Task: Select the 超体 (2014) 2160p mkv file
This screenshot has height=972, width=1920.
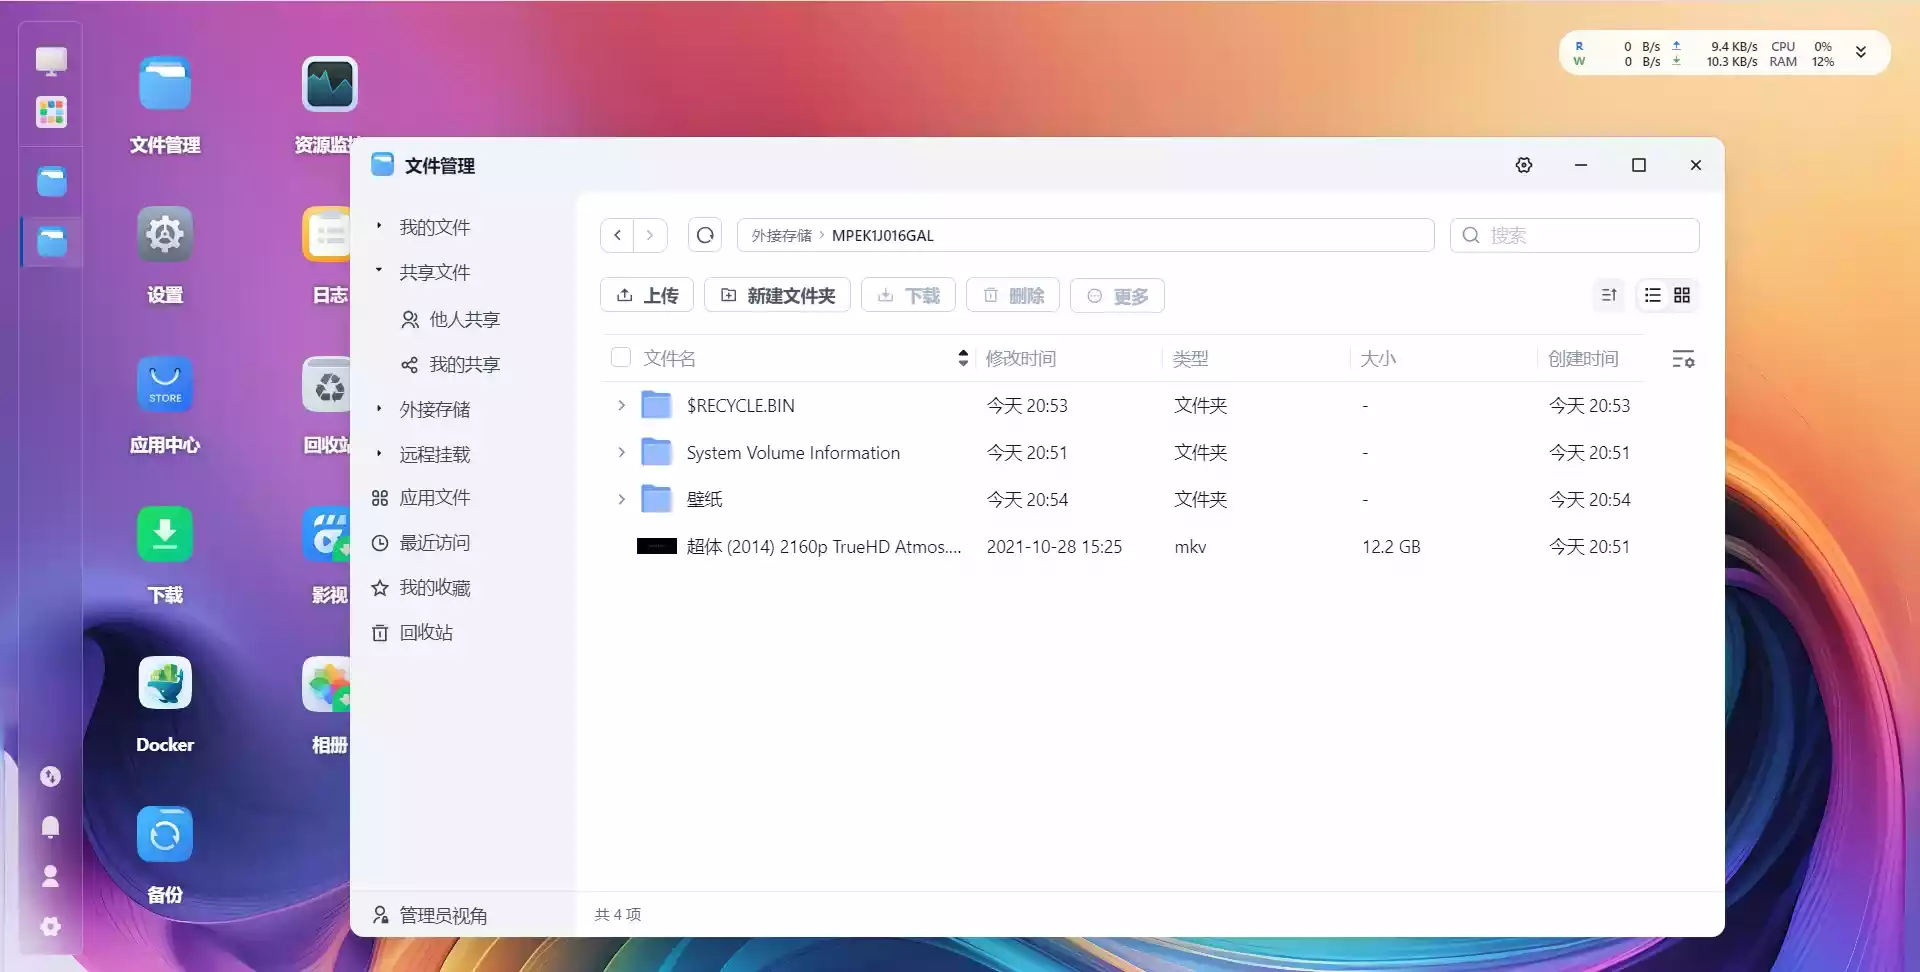Action: tap(823, 547)
